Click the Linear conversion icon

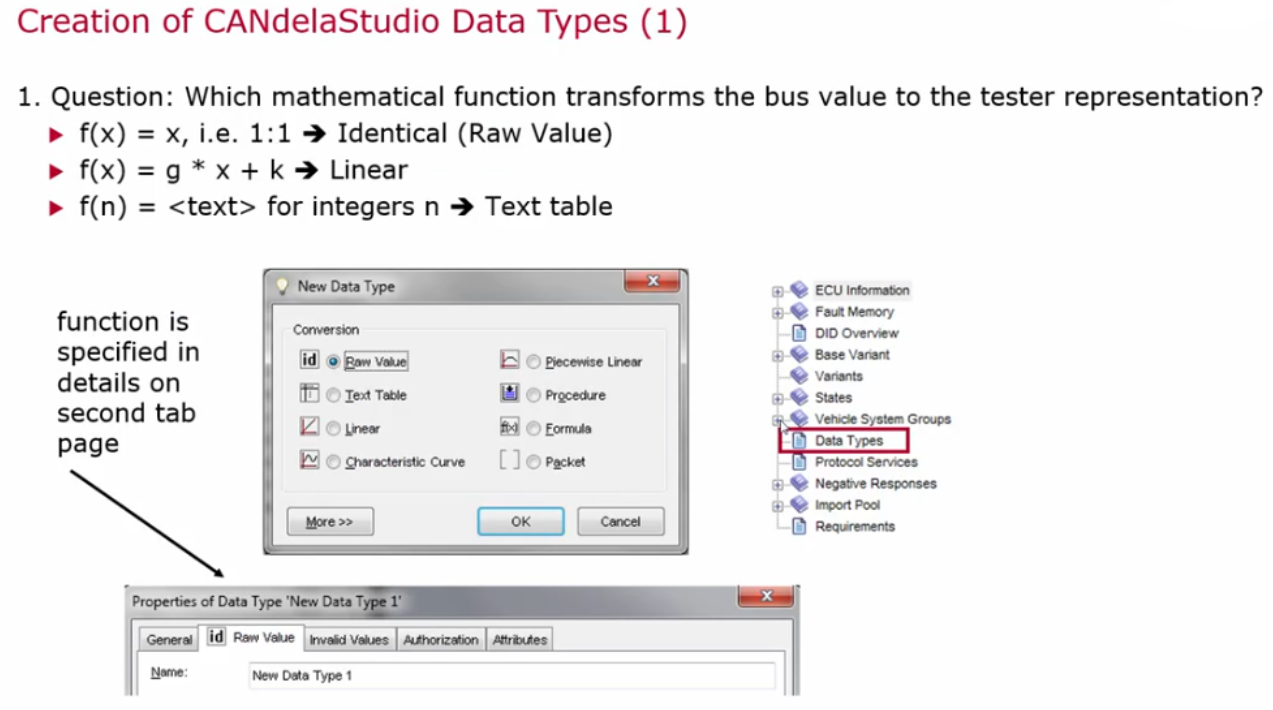[309, 428]
